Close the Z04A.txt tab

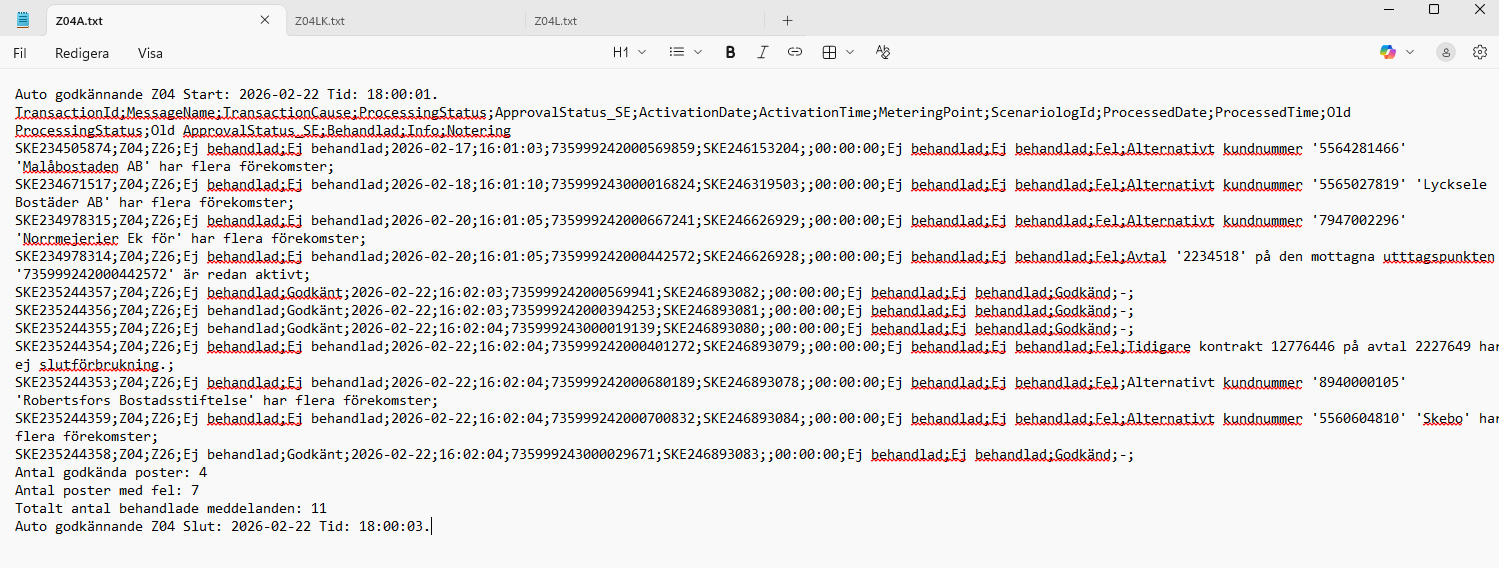(265, 20)
